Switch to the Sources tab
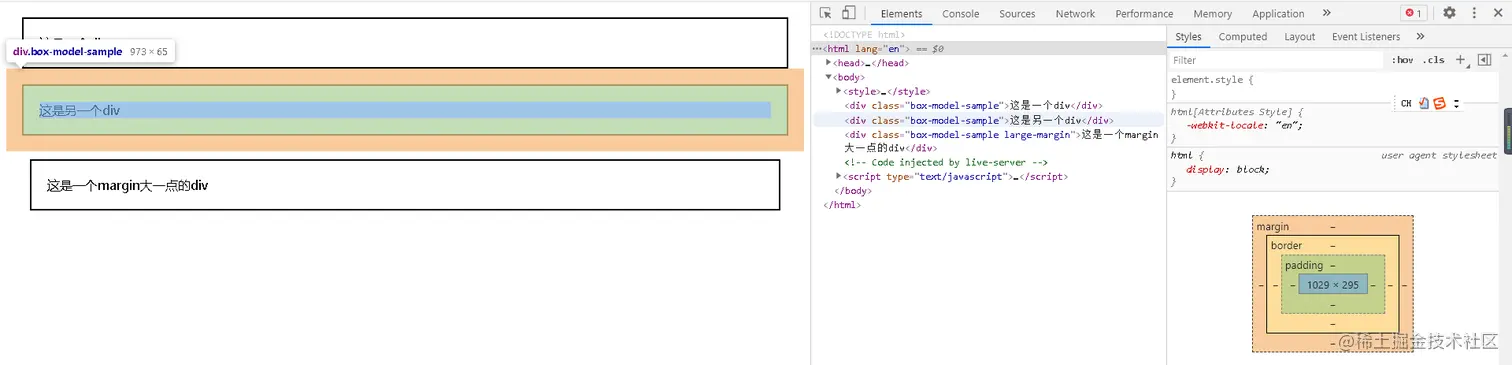 1017,14
